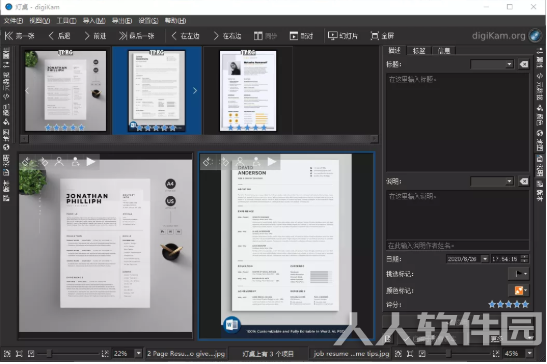Open the Export menu (导出)
Viewport: 547px width, 364px height.
click(122, 21)
